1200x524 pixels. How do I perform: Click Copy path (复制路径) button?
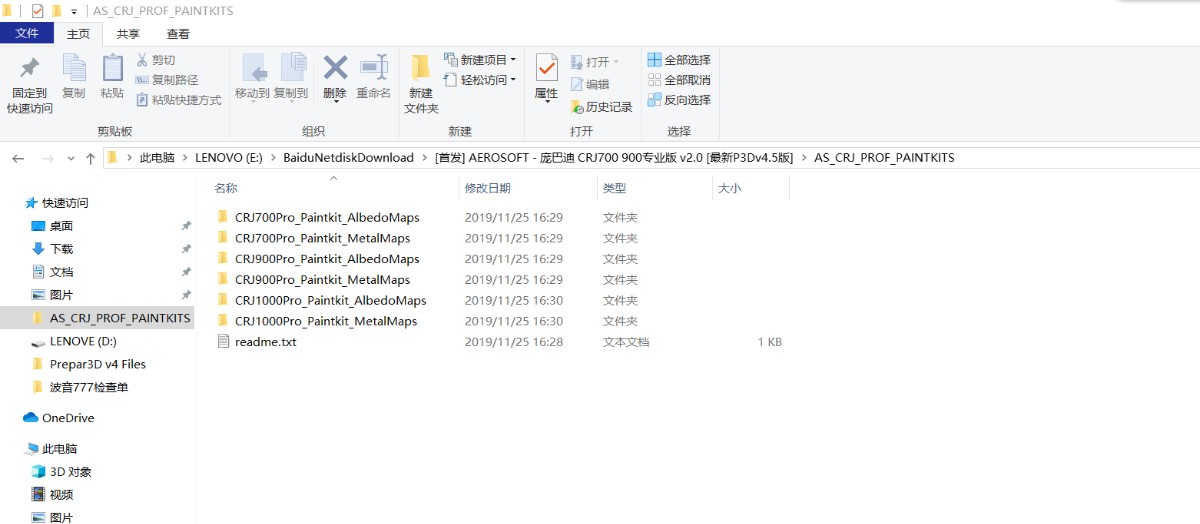[167, 80]
